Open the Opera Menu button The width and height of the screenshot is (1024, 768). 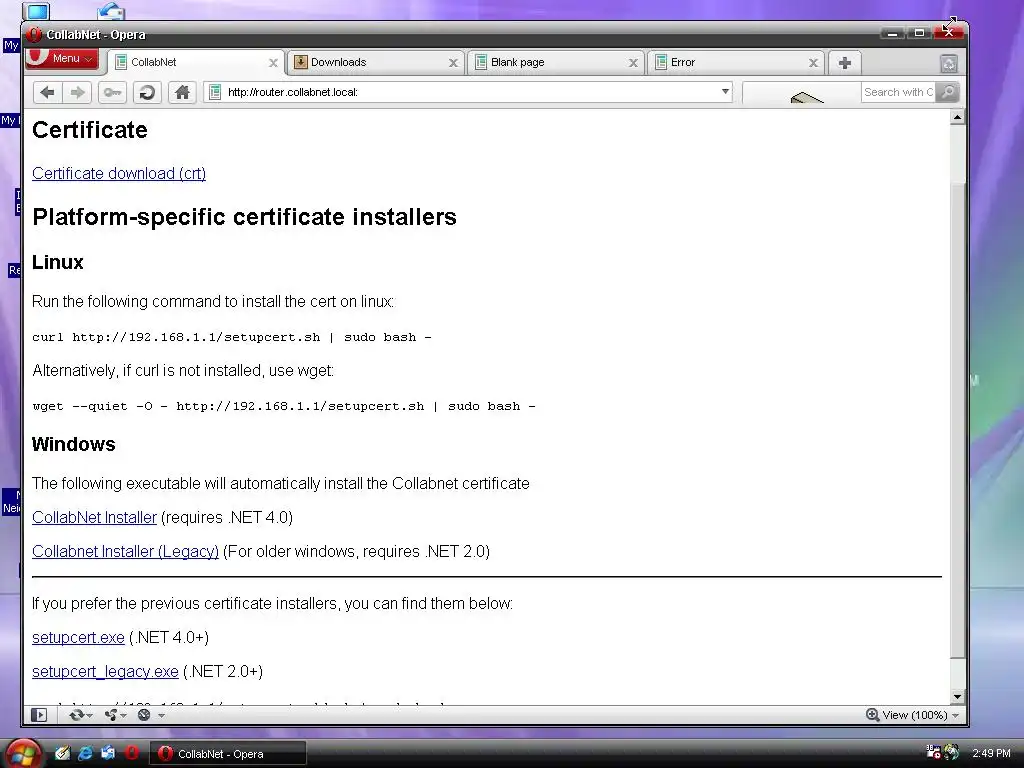(x=62, y=58)
